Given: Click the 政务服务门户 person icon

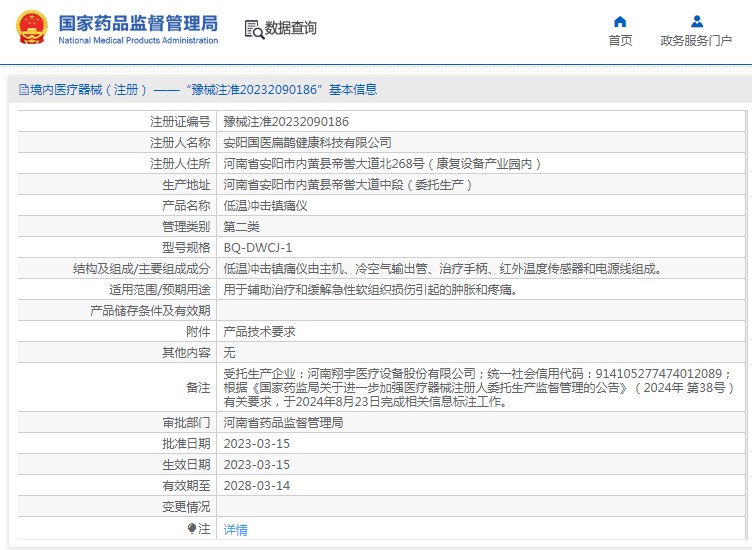Looking at the screenshot, I should pos(696,21).
